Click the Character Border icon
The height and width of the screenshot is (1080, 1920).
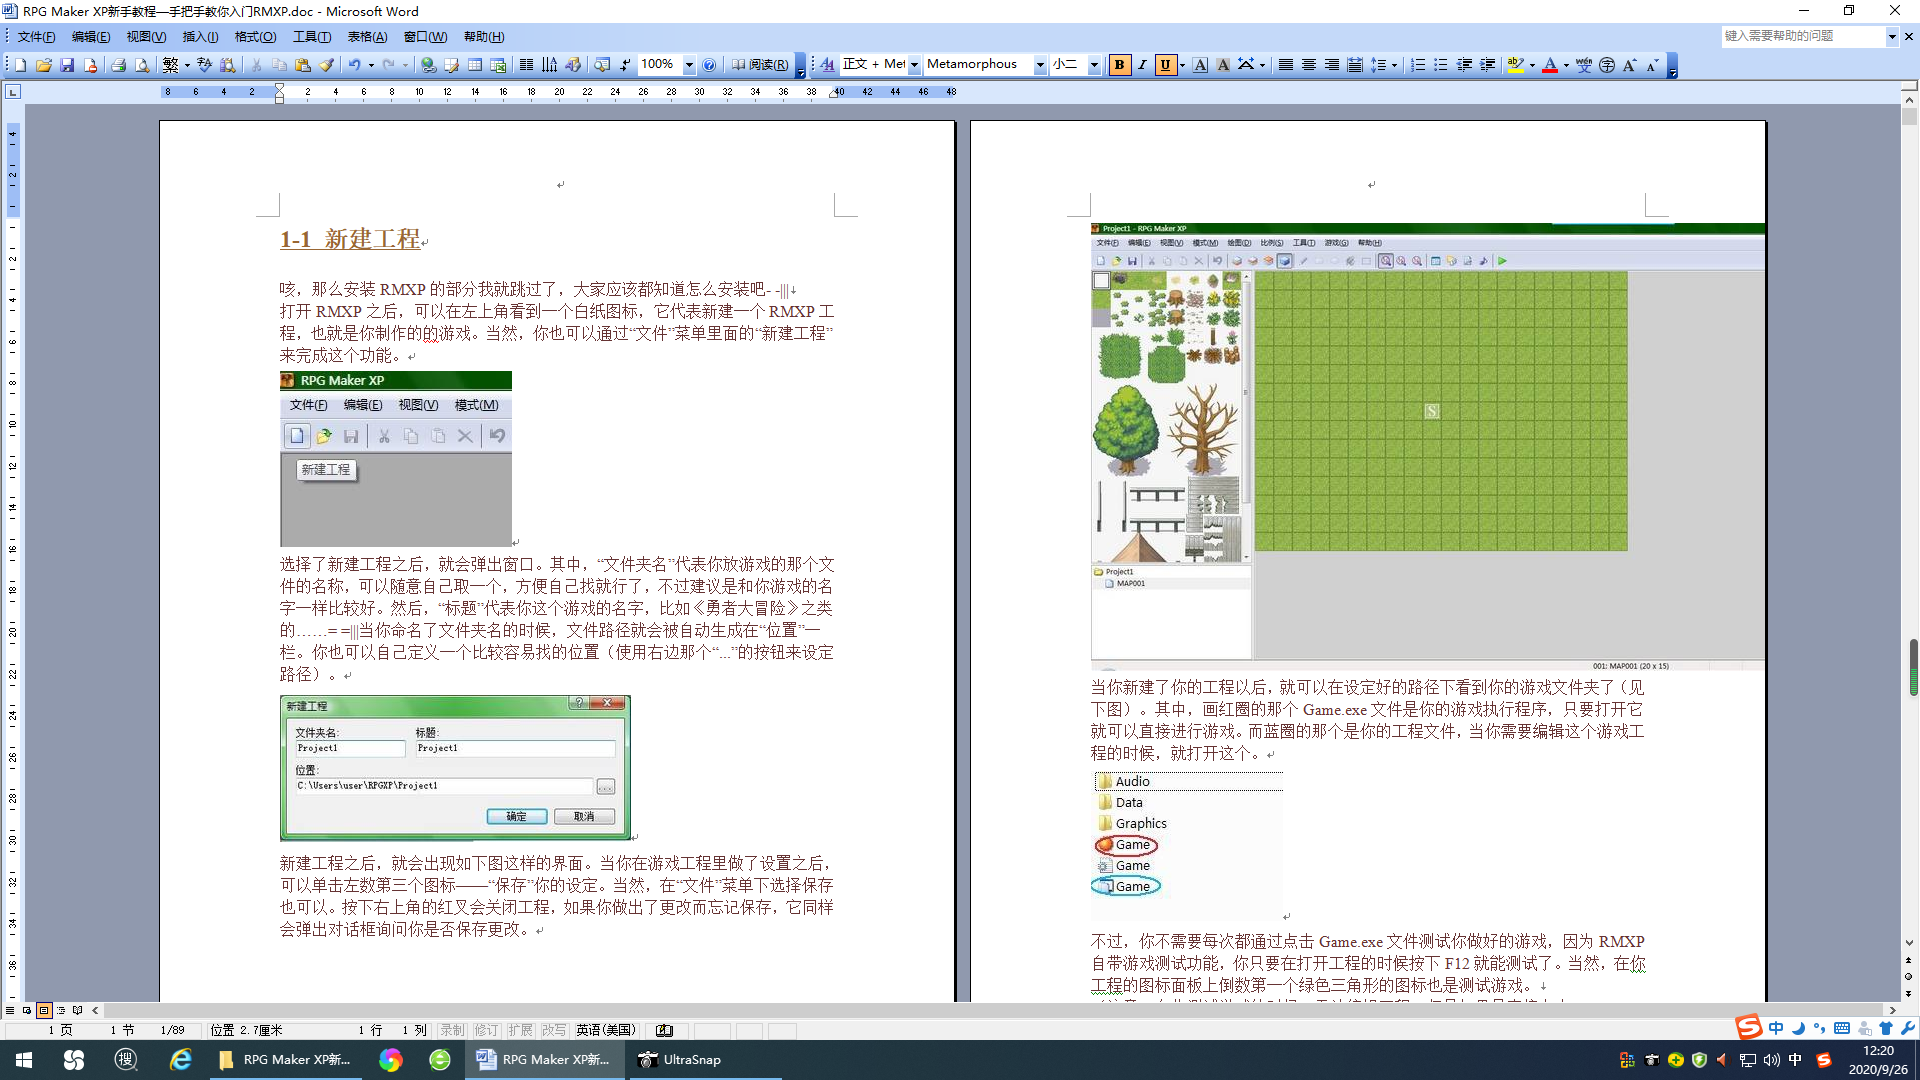[1200, 65]
